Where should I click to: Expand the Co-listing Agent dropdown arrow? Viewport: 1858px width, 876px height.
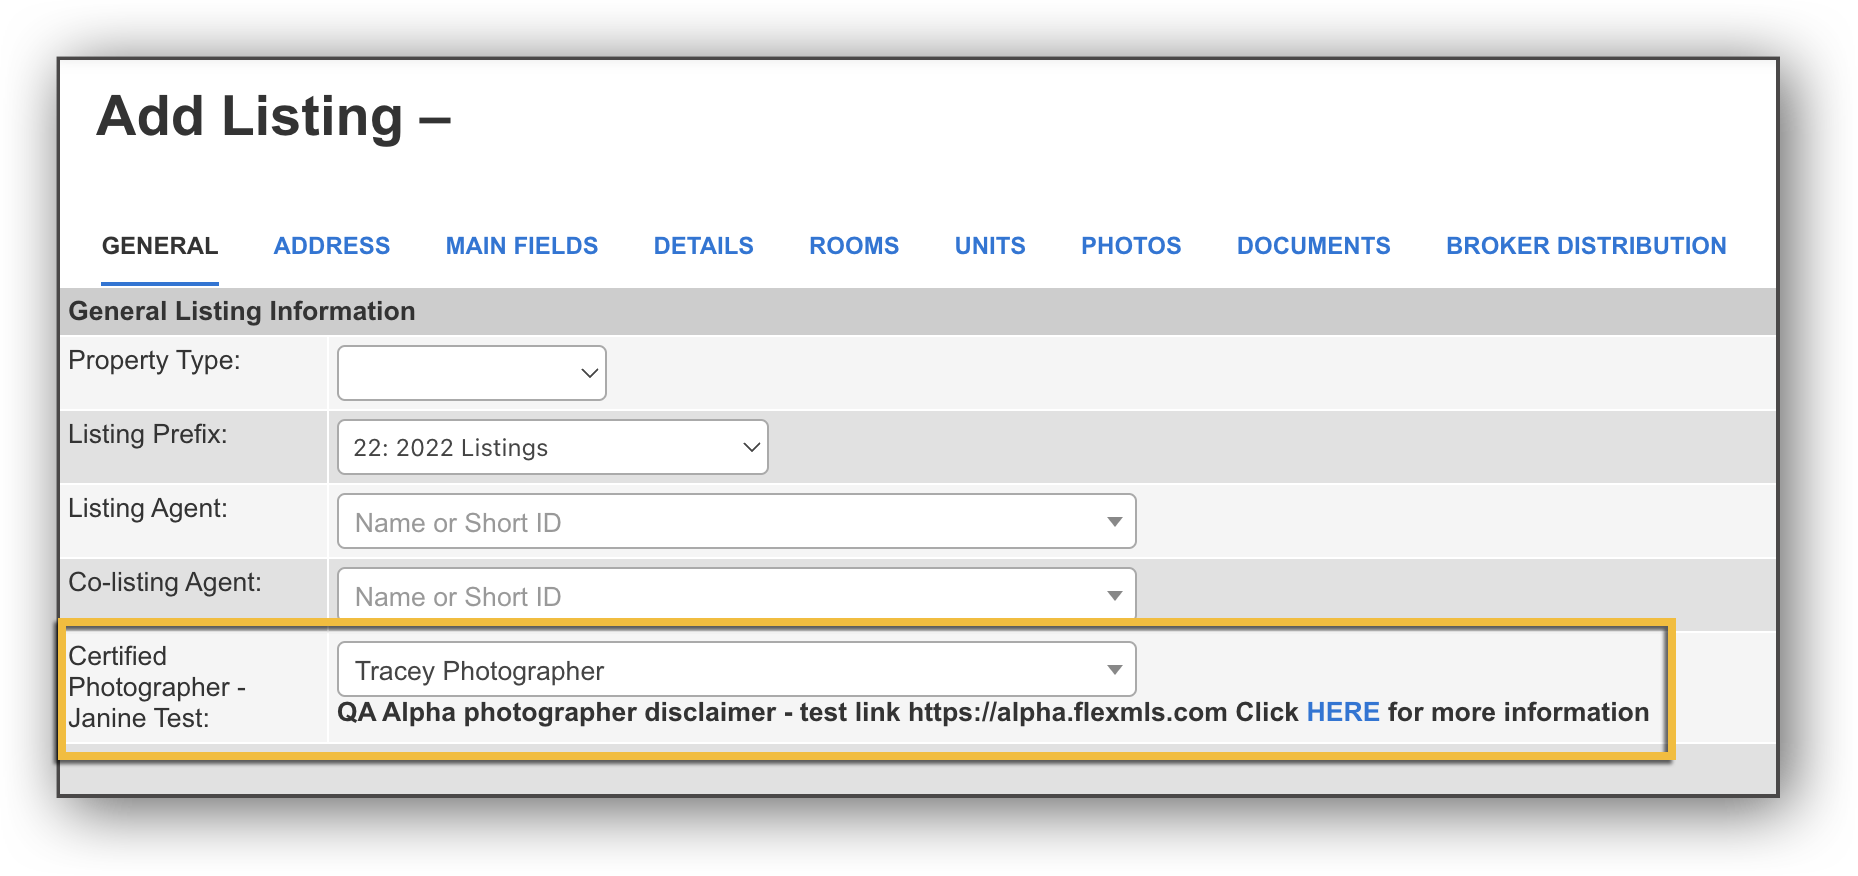[x=1114, y=596]
